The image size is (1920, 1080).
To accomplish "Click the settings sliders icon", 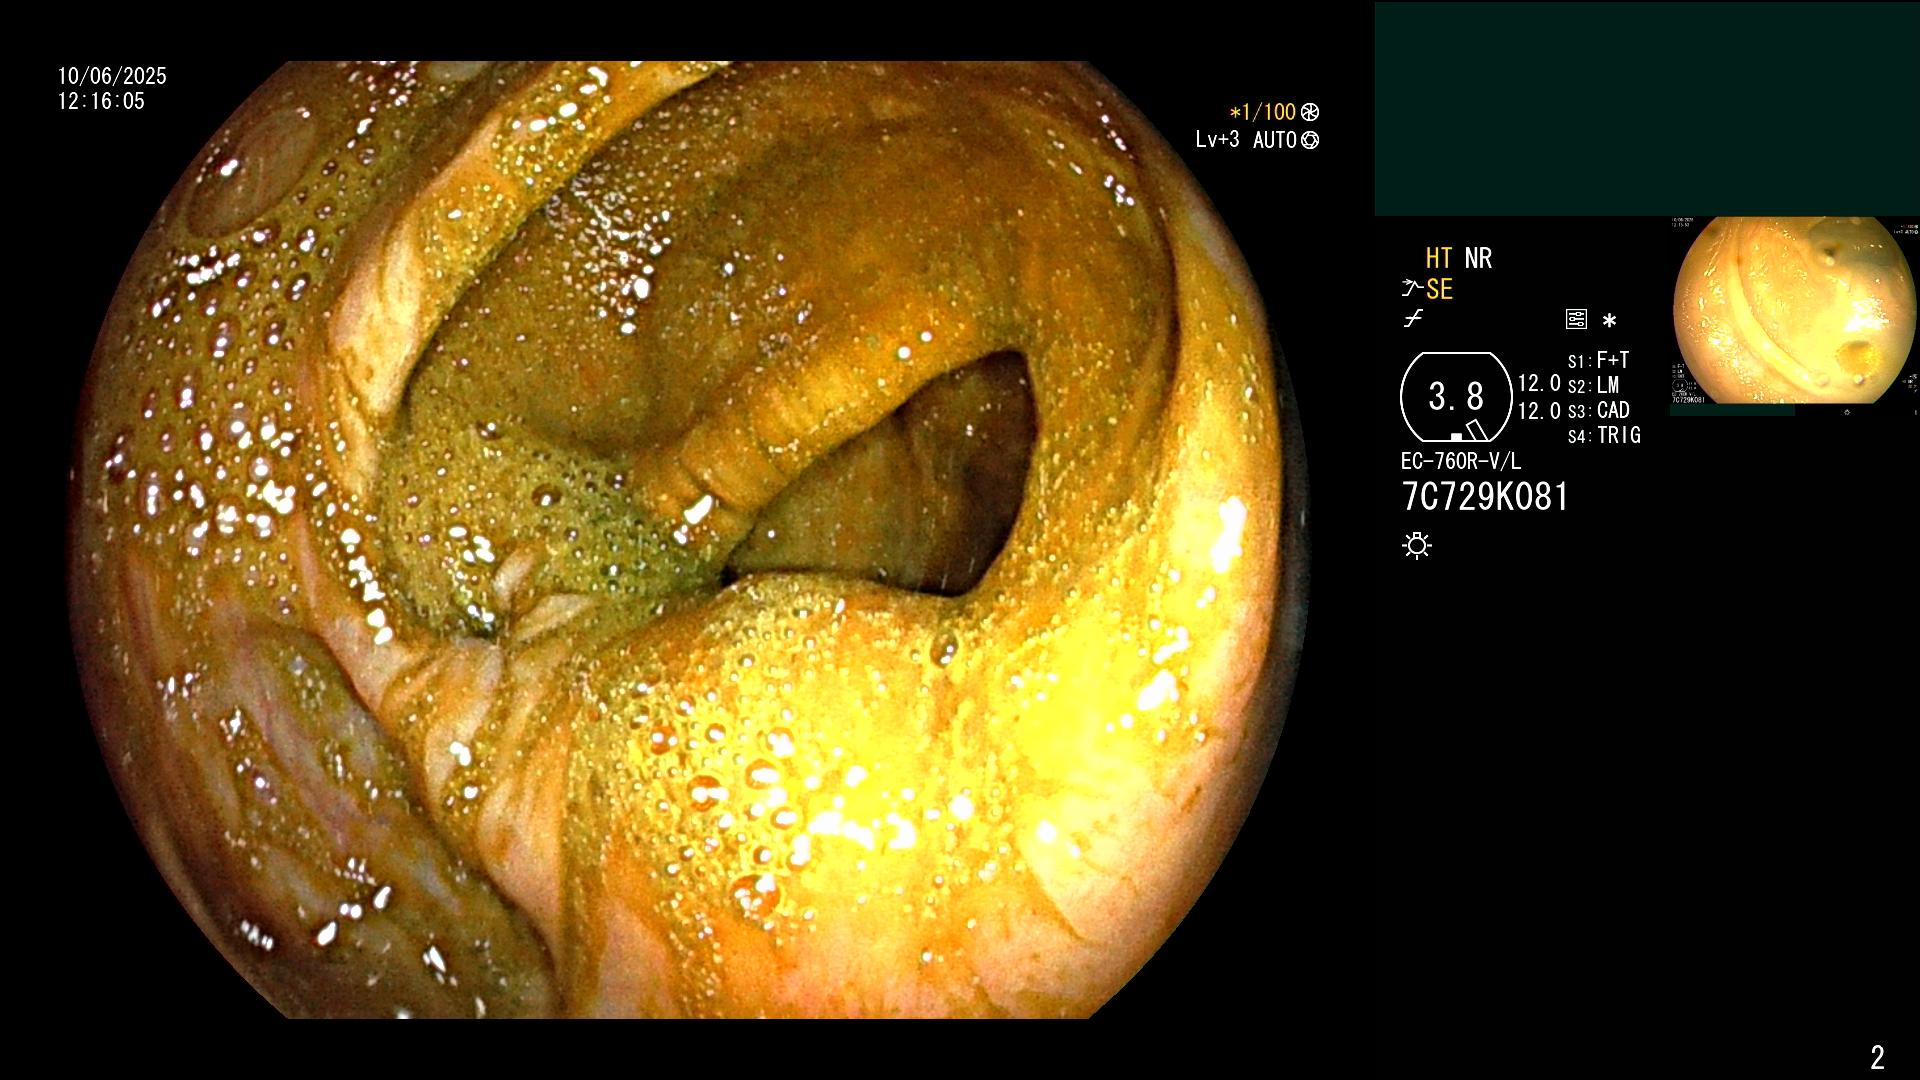I will tap(1576, 320).
